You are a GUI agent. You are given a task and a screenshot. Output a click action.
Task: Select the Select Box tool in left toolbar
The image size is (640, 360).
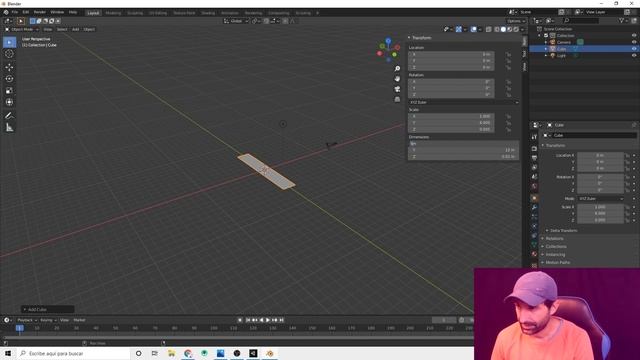point(9,42)
